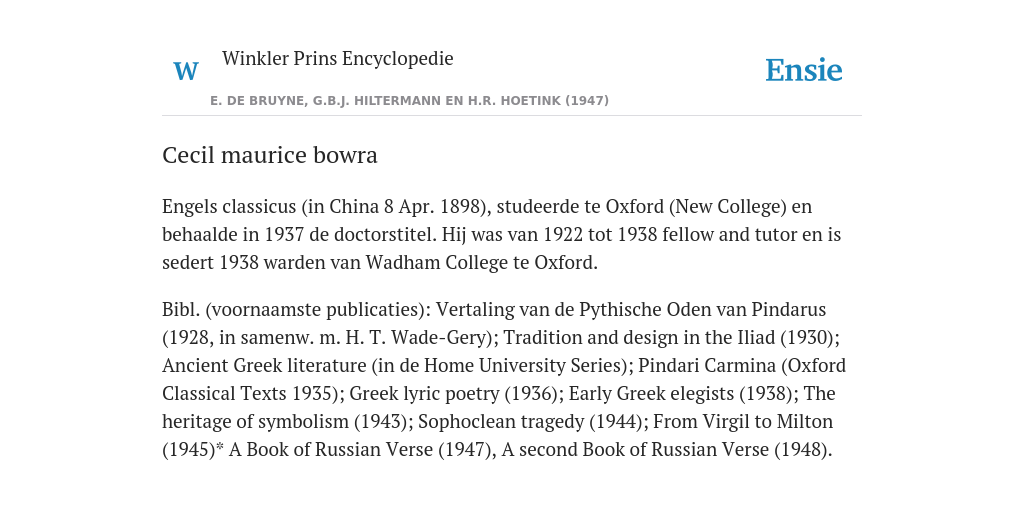The height and width of the screenshot is (512, 1024).
Task: Click the heading Cecil maurice bowra
Action: [x=270, y=155]
